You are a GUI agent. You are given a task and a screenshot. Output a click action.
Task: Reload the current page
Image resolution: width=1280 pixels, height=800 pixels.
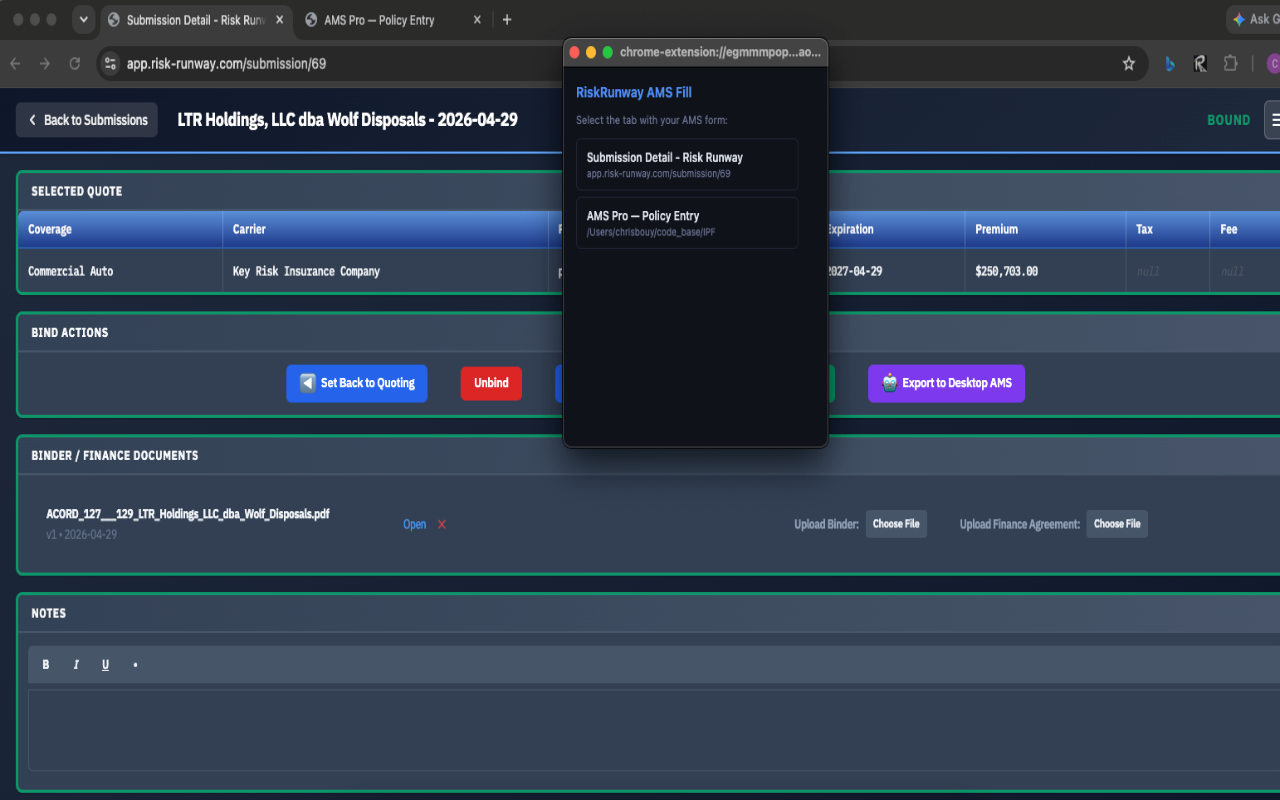click(74, 63)
